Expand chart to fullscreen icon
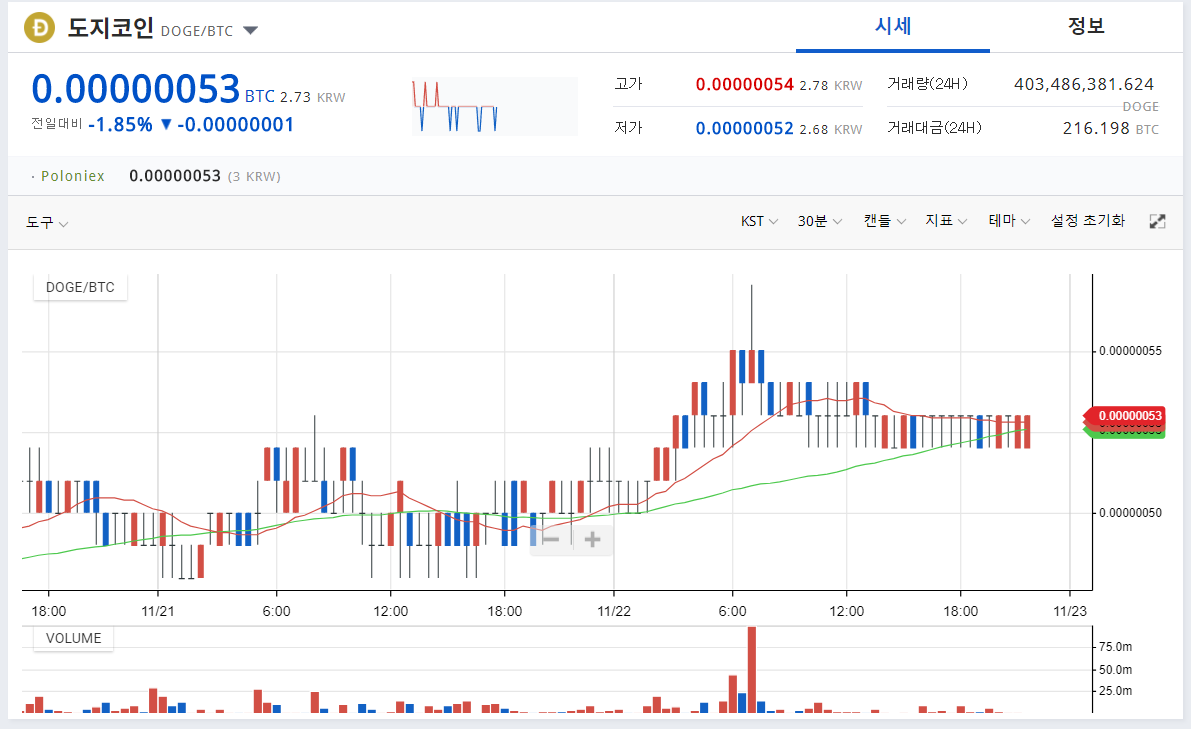The image size is (1191, 729). click(x=1158, y=221)
